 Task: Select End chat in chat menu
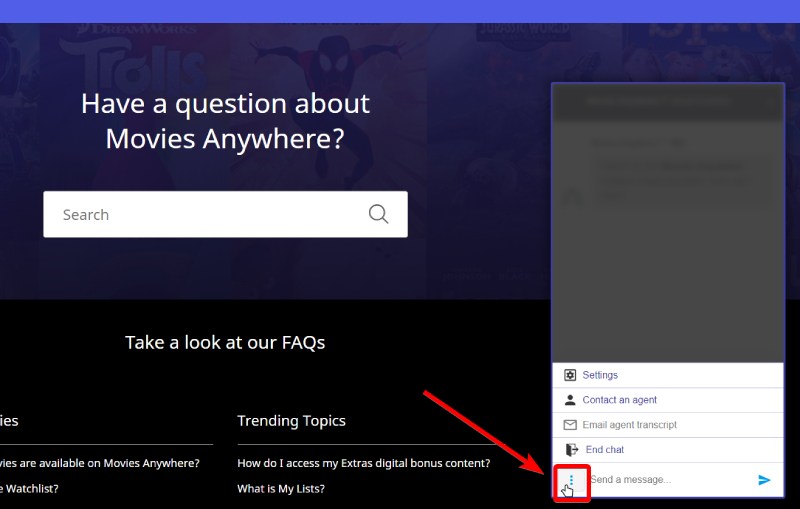[x=668, y=450]
